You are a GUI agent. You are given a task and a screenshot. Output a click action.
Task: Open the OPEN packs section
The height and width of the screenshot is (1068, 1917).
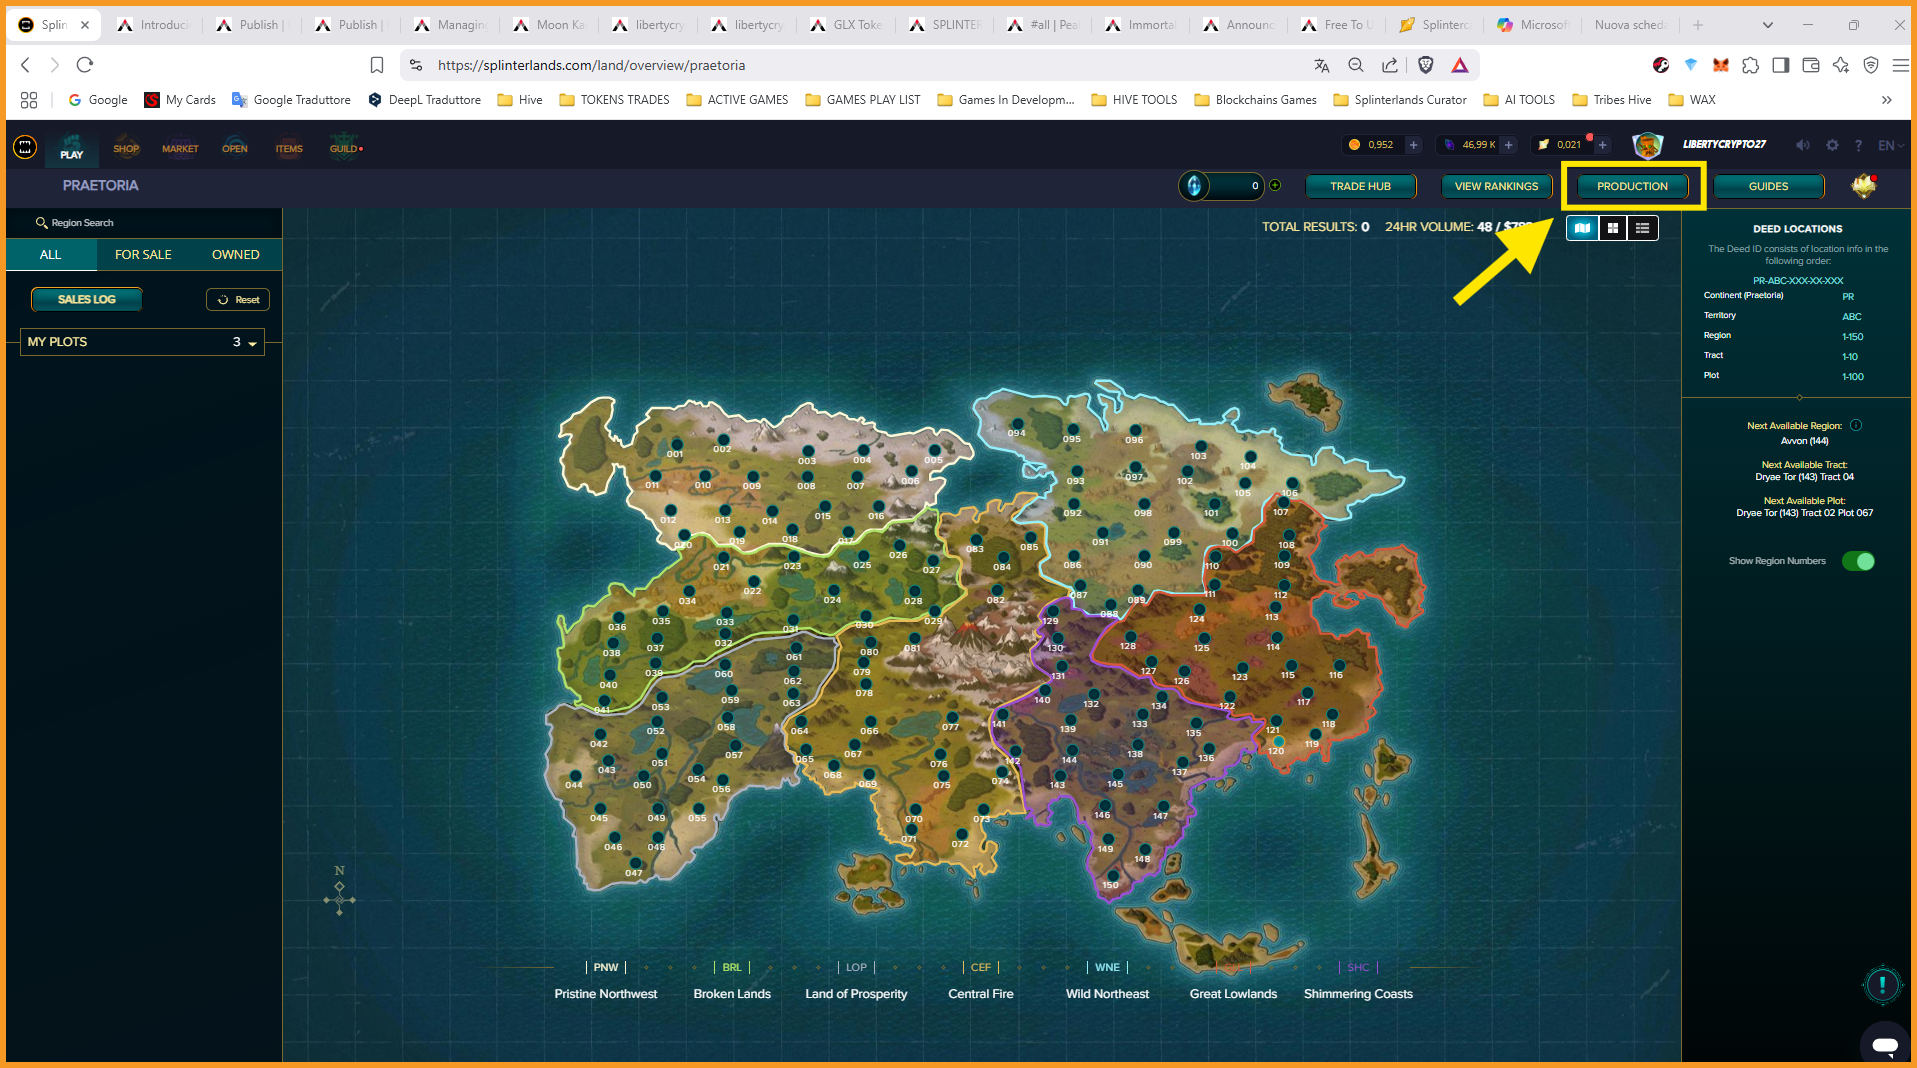[235, 149]
